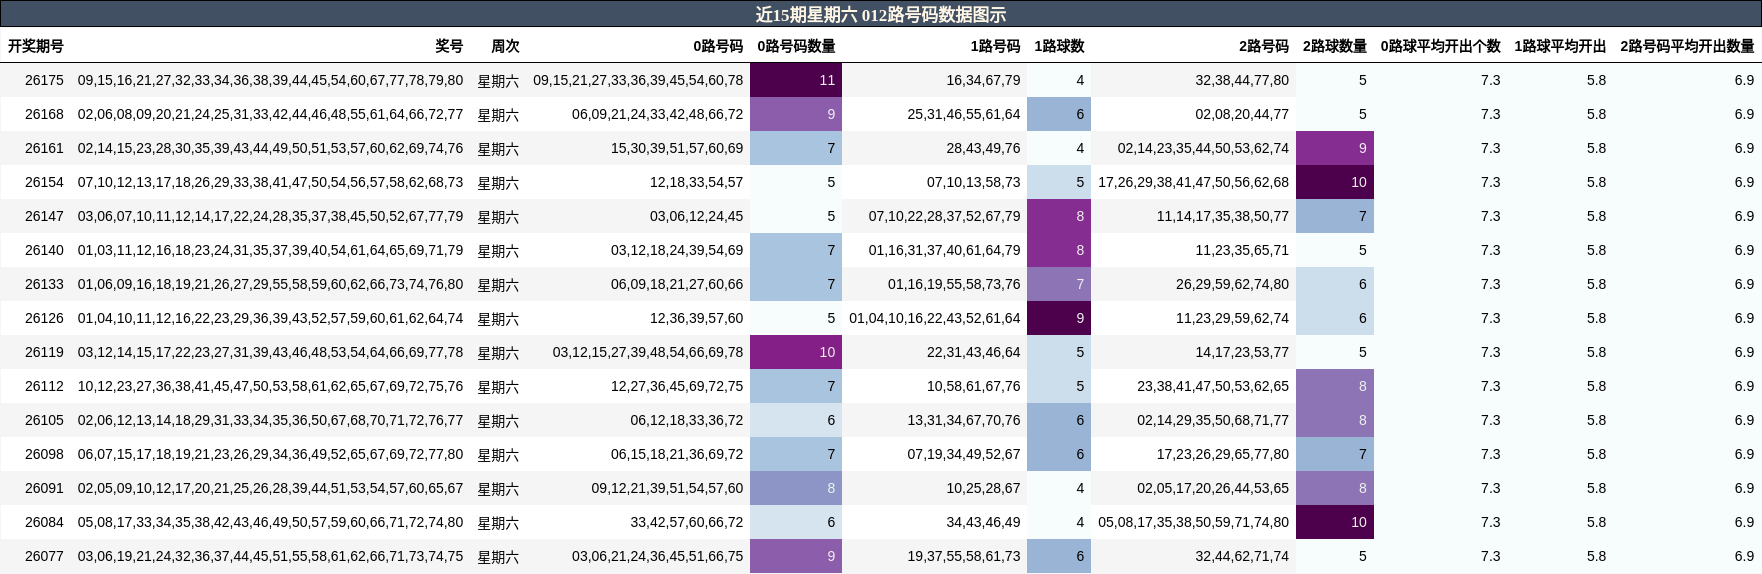Click the 1路 count 7 cell in row 26133
Image resolution: width=1762 pixels, height=574 pixels.
1059,284
